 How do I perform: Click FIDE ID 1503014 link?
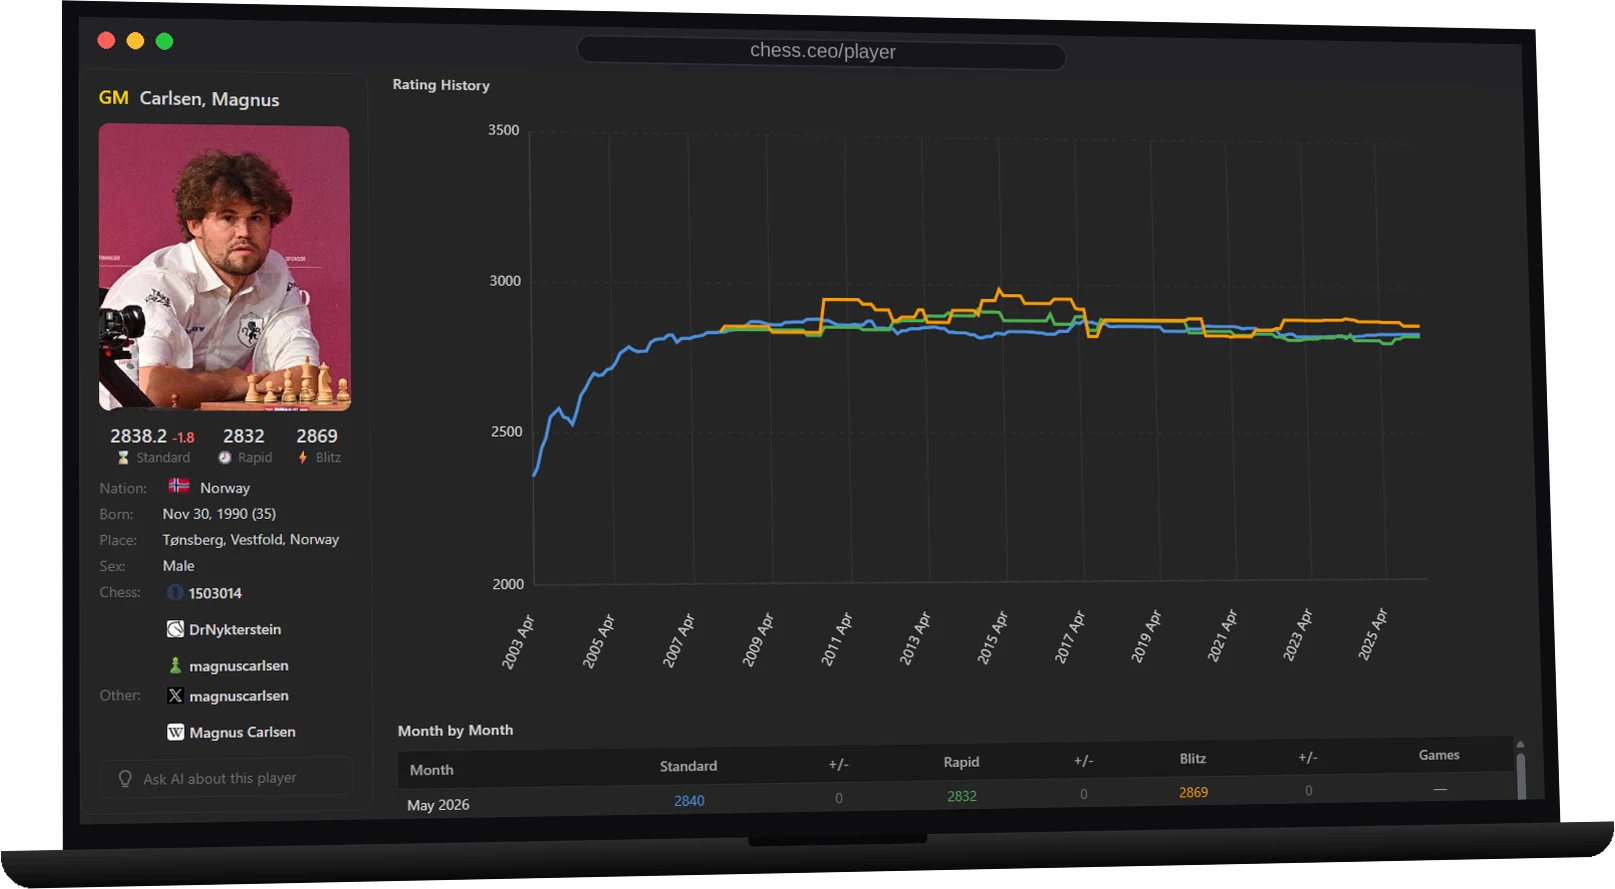click(215, 593)
